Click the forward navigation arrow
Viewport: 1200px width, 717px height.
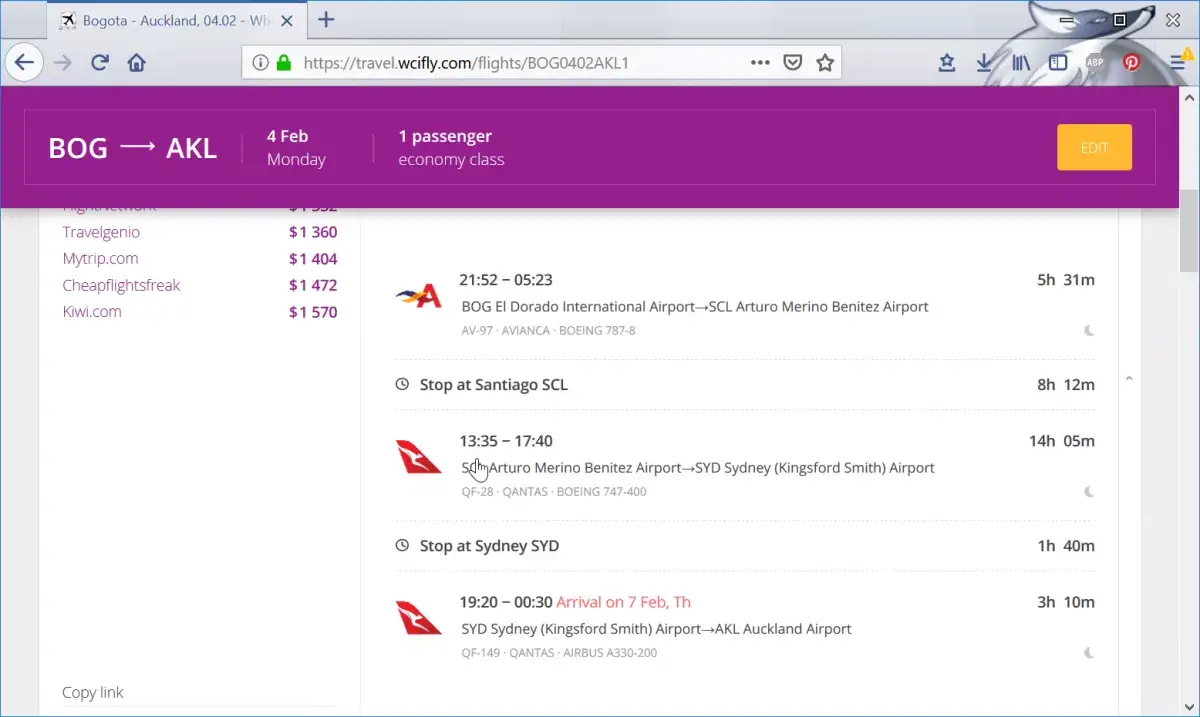coord(62,63)
